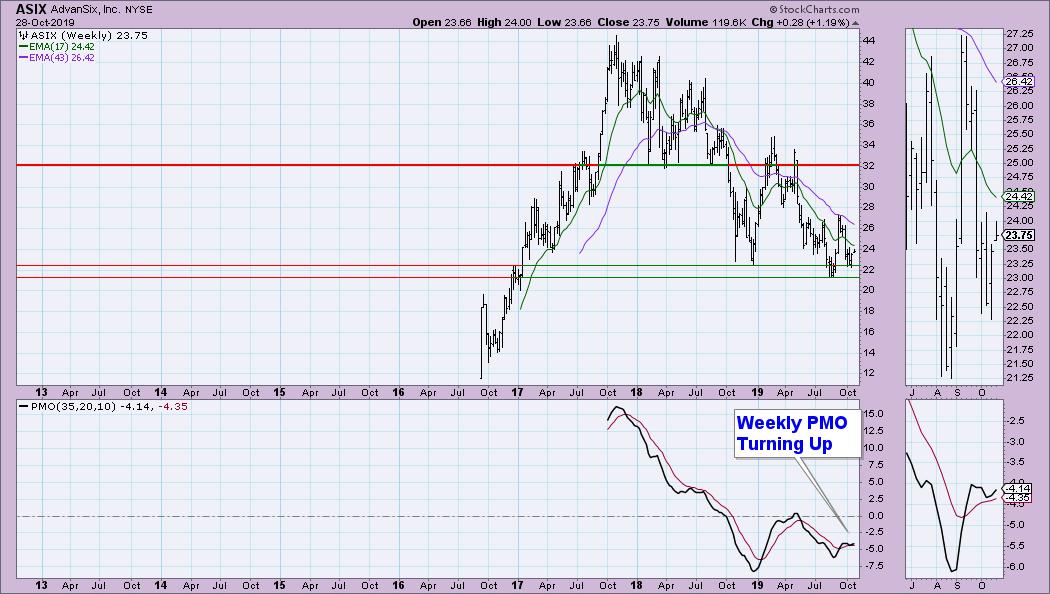Click the "ASIX (Weekly) 23.75" legend label
The image size is (1050, 594).
pyautogui.click(x=88, y=35)
